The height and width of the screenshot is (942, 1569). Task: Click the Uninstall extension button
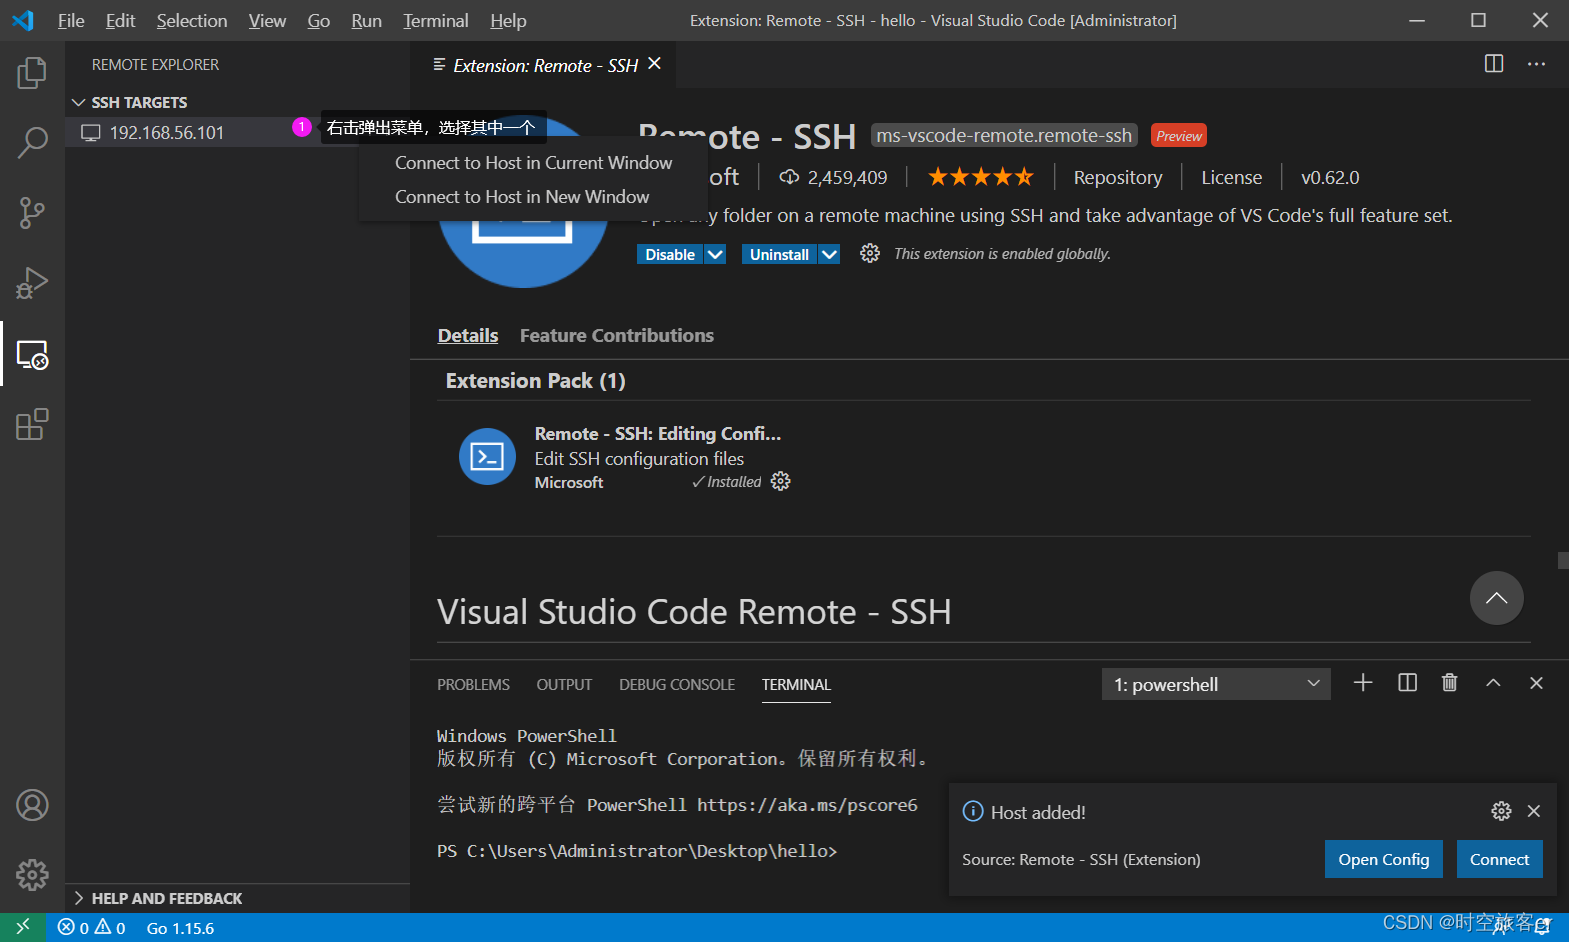pyautogui.click(x=779, y=254)
